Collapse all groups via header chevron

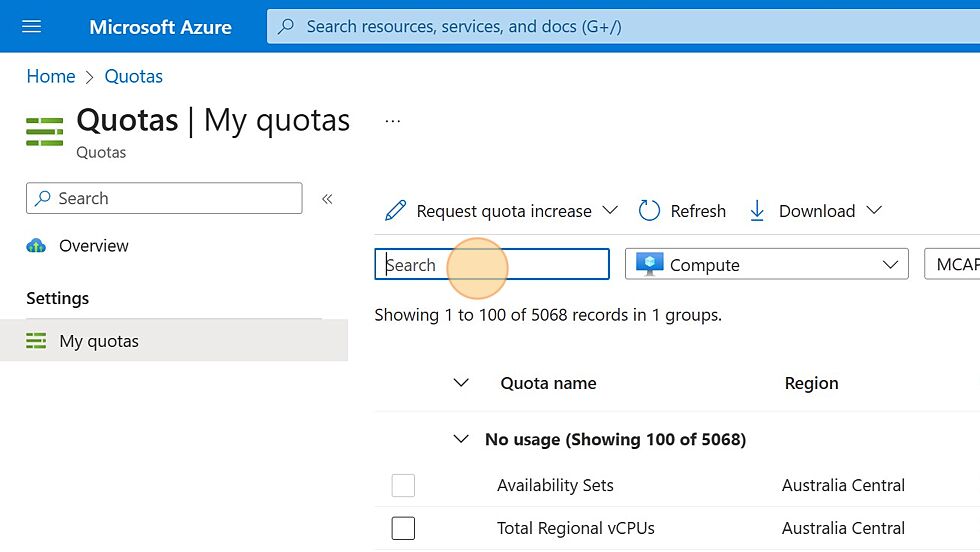(461, 383)
